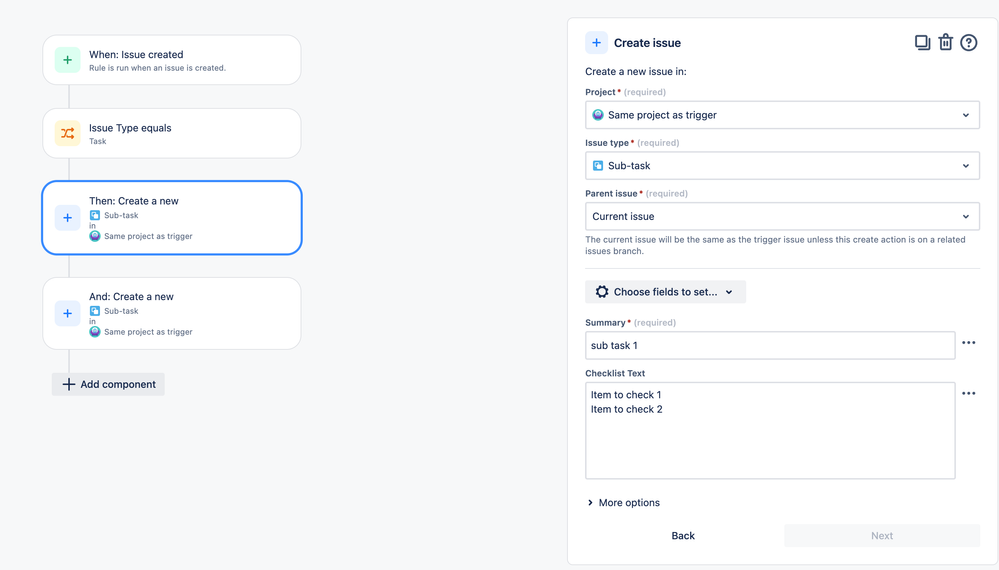Select the 'When: Issue created' trigger step
This screenshot has height=570, width=999.
pos(172,60)
